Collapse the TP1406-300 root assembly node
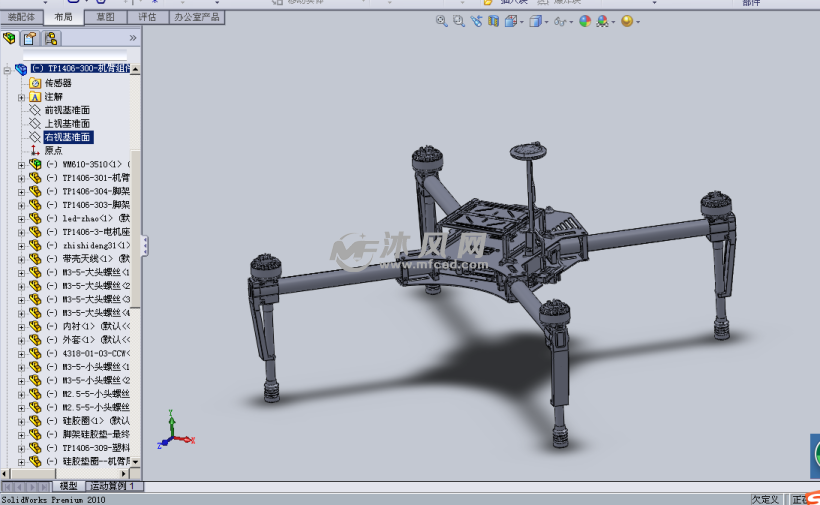This screenshot has width=820, height=505. pyautogui.click(x=7, y=69)
